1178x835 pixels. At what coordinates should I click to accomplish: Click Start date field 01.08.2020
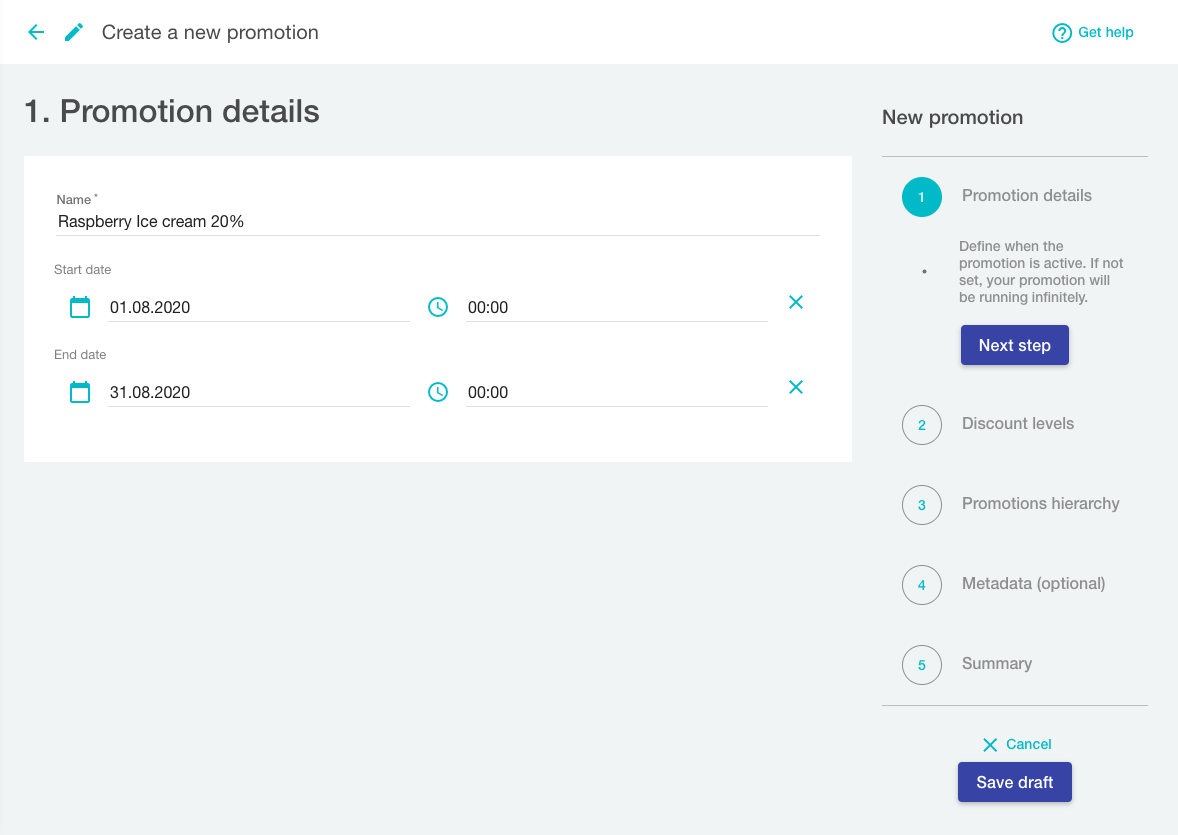point(259,307)
